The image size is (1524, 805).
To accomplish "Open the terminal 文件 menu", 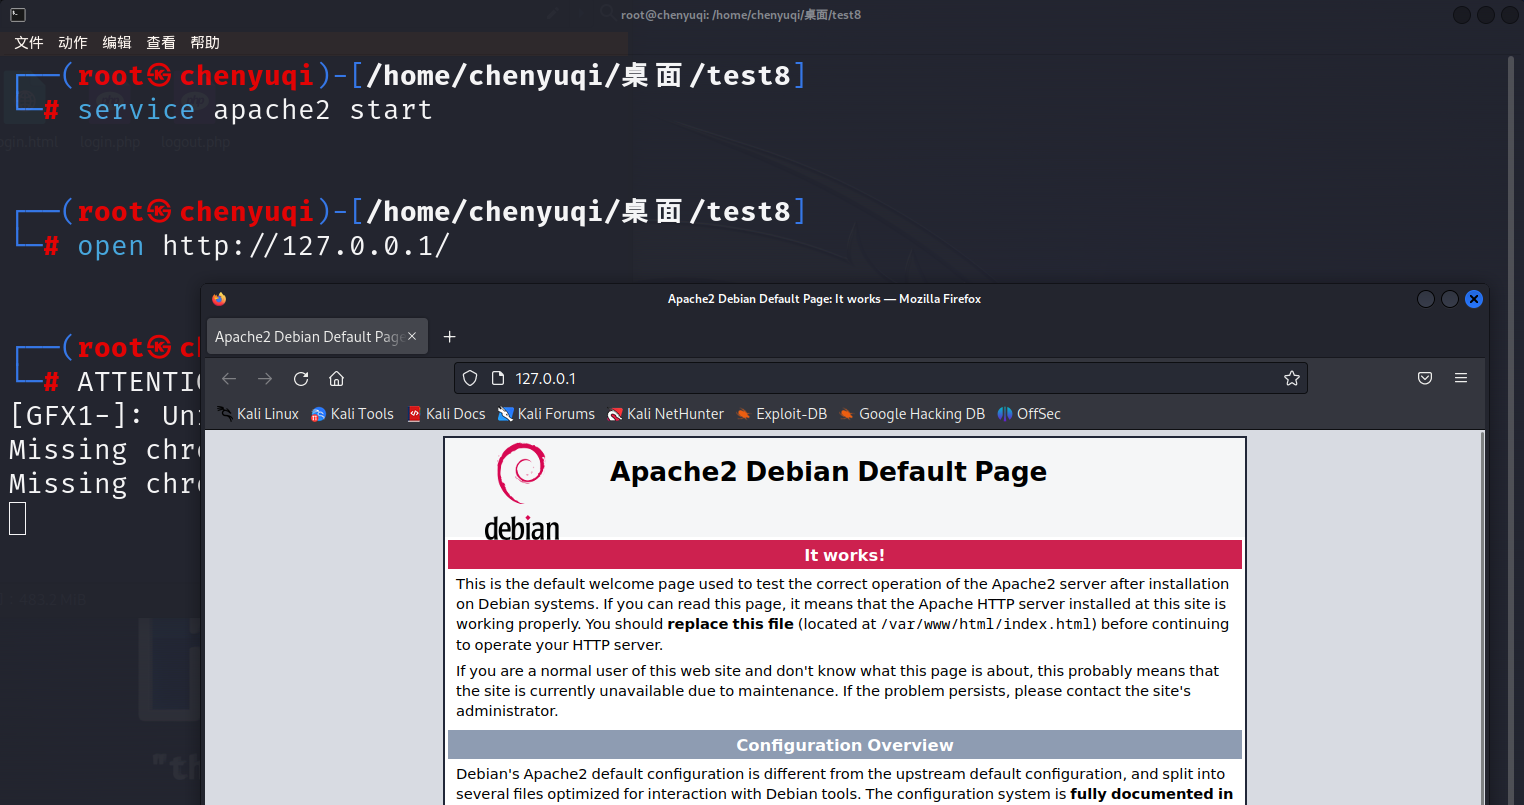I will point(29,42).
